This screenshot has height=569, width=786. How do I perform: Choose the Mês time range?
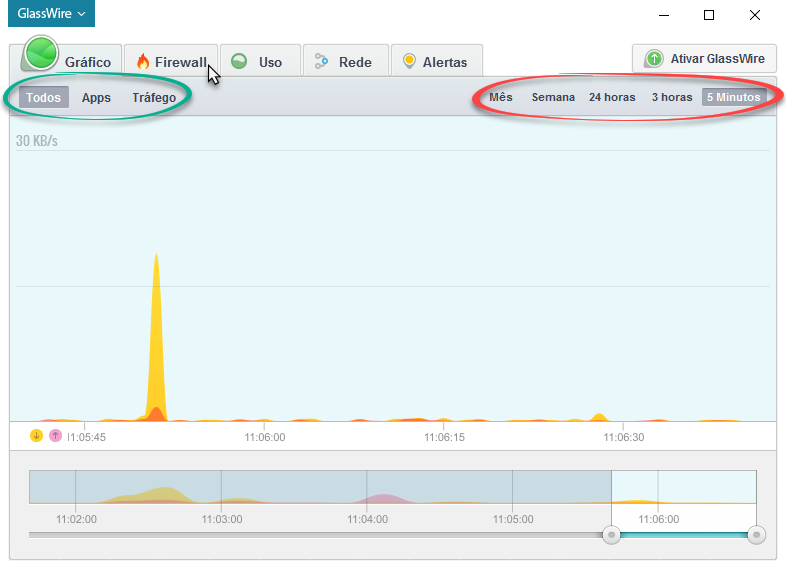coord(501,97)
